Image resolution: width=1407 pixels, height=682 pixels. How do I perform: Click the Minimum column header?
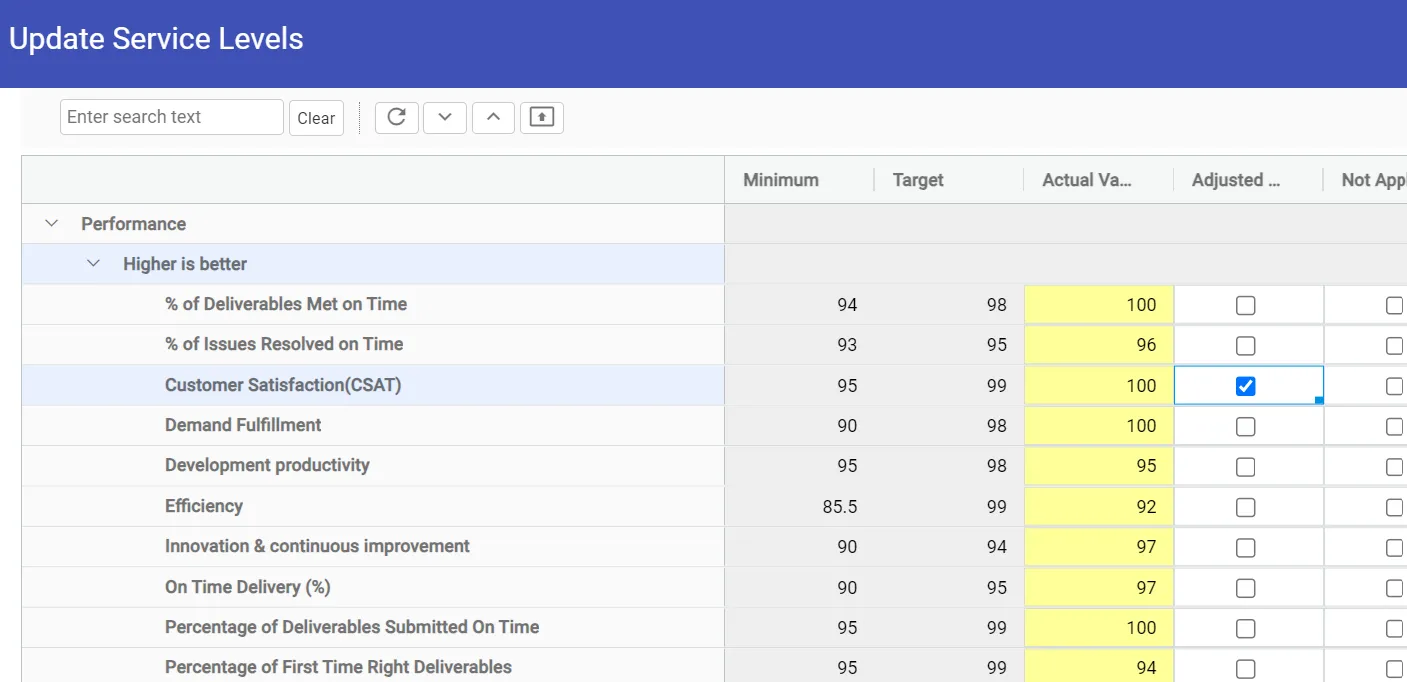781,180
